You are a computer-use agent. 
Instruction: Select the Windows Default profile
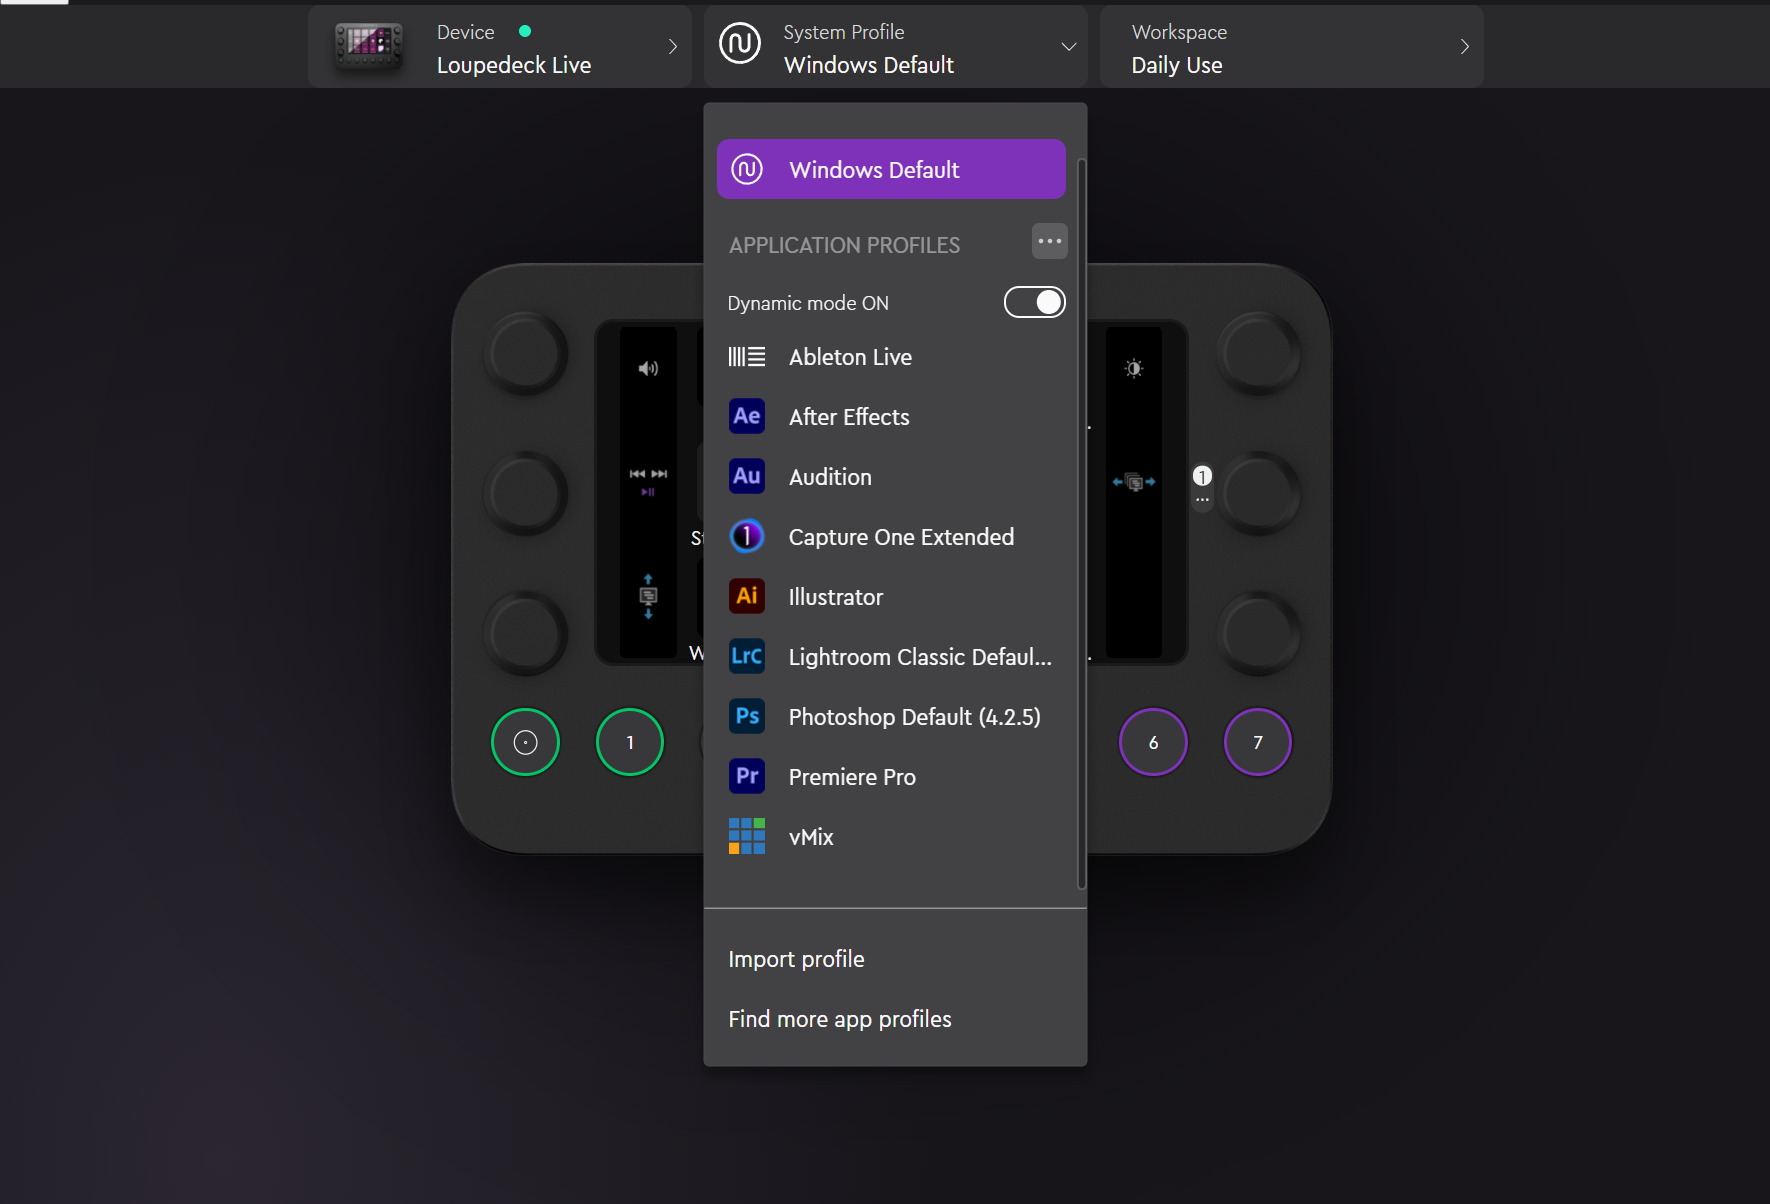891,169
